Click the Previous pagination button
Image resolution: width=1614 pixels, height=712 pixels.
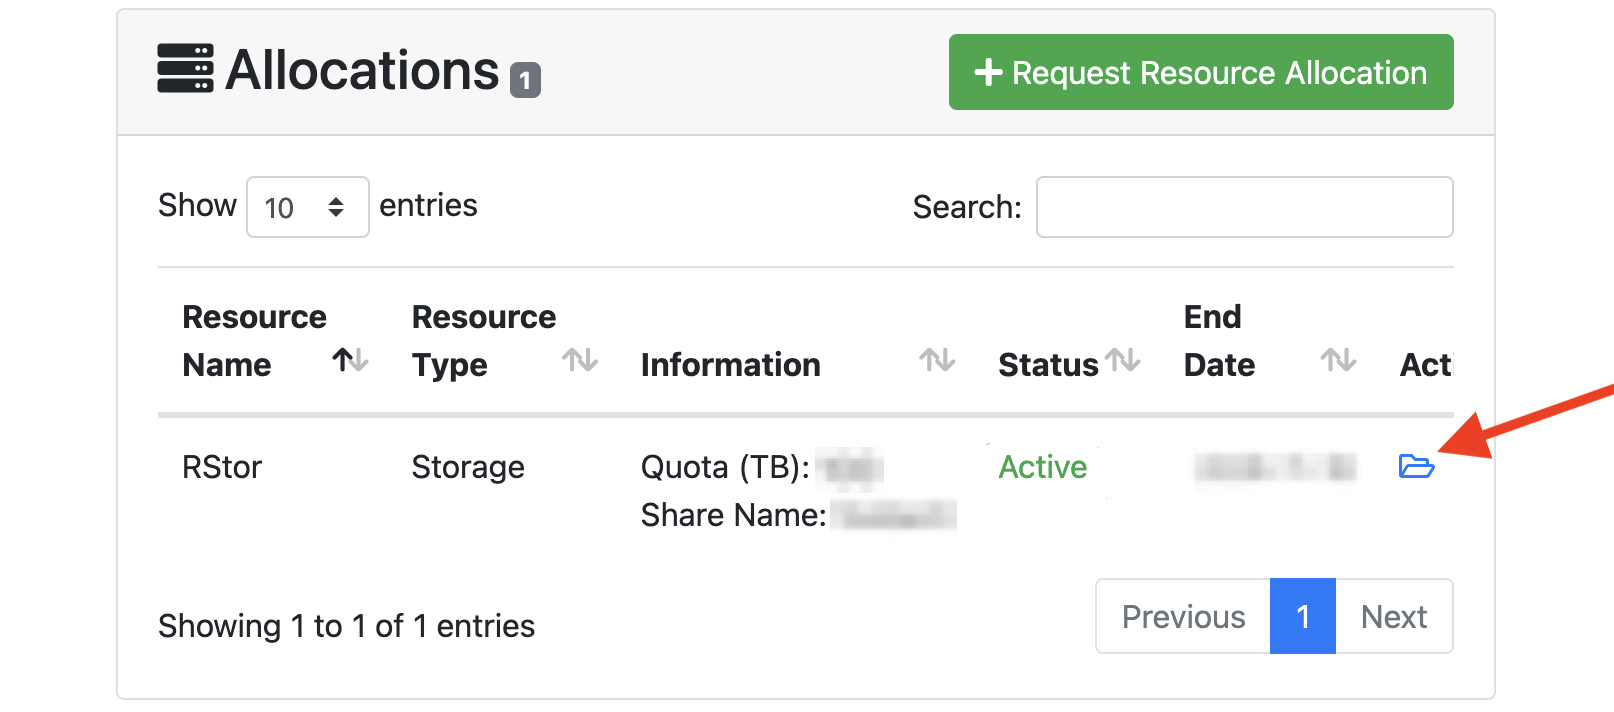[1182, 616]
